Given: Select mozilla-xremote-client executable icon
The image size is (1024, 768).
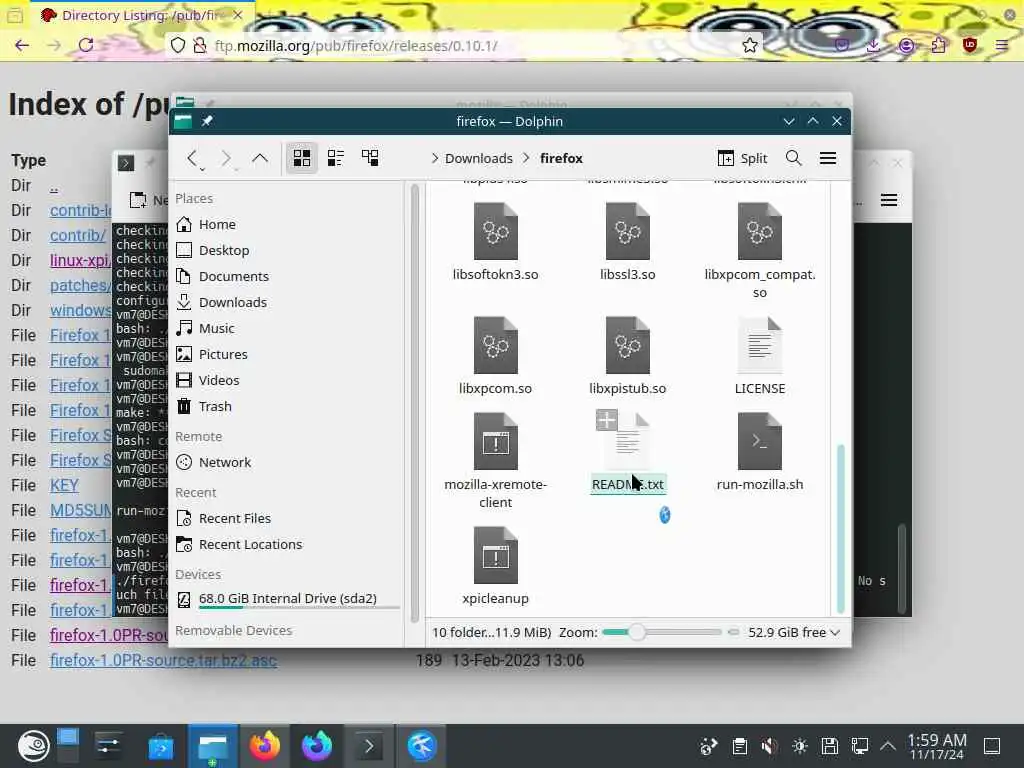Looking at the screenshot, I should tap(496, 441).
